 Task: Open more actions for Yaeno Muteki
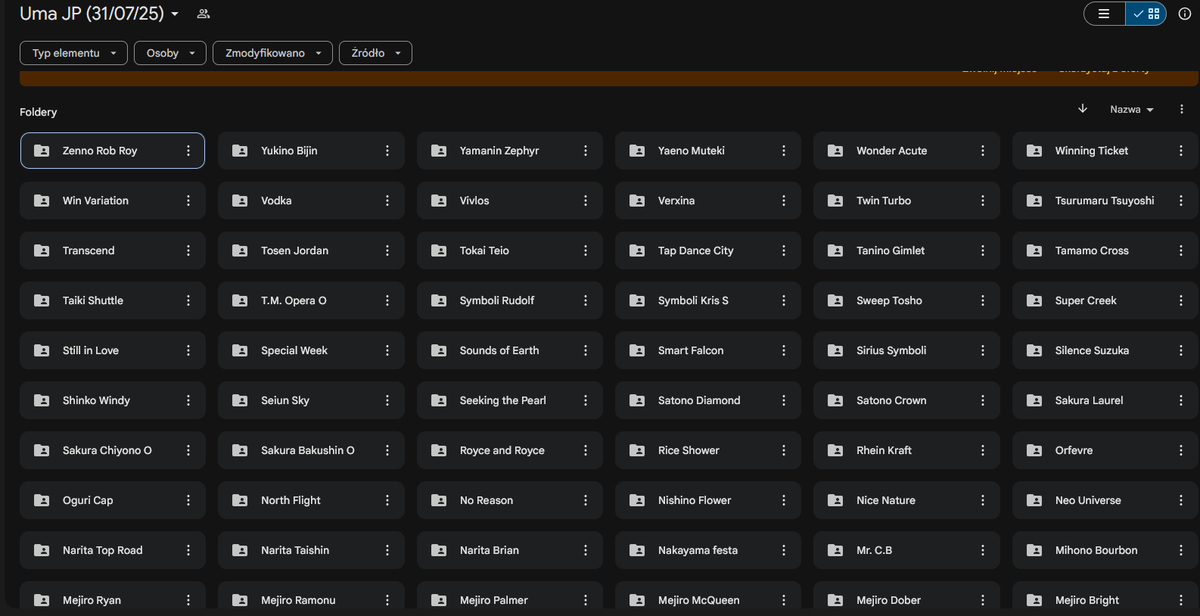784,151
